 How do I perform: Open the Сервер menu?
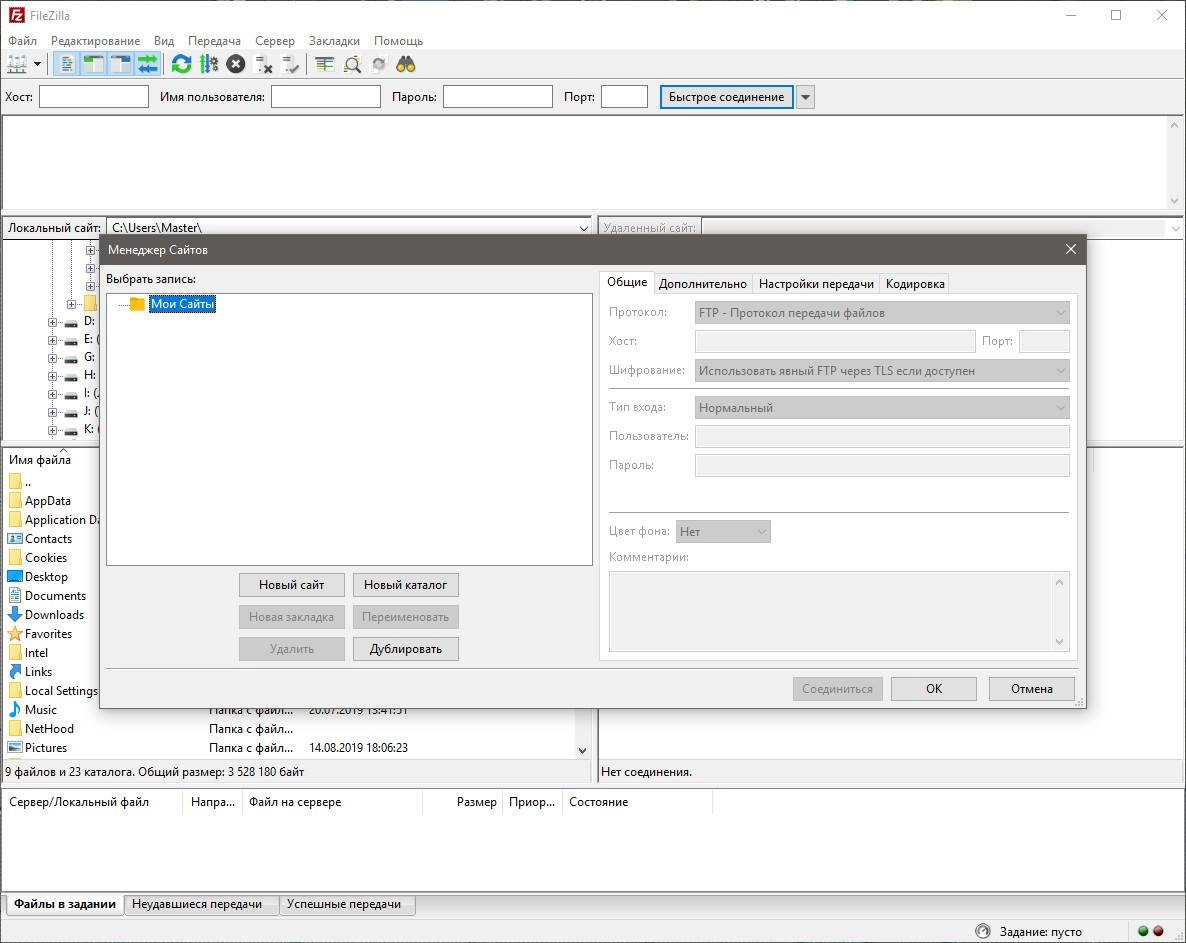click(275, 41)
